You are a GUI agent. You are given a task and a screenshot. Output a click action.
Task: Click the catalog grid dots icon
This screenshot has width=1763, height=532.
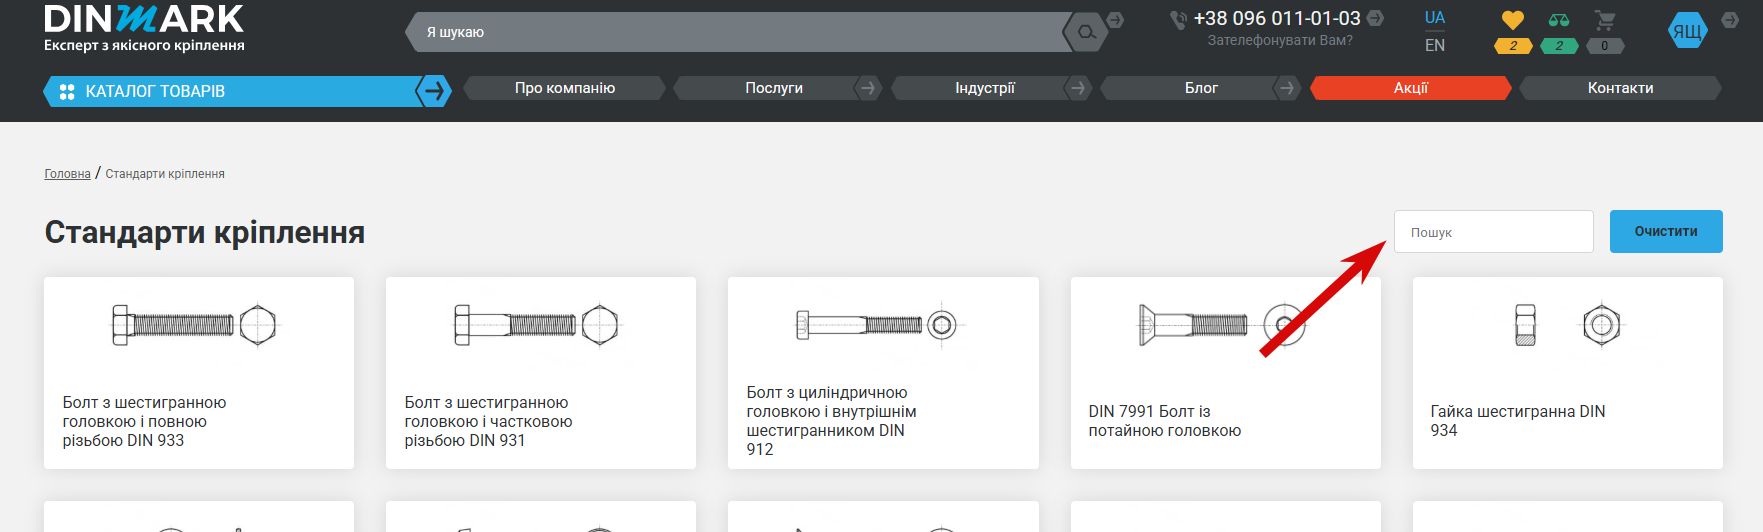coord(67,91)
